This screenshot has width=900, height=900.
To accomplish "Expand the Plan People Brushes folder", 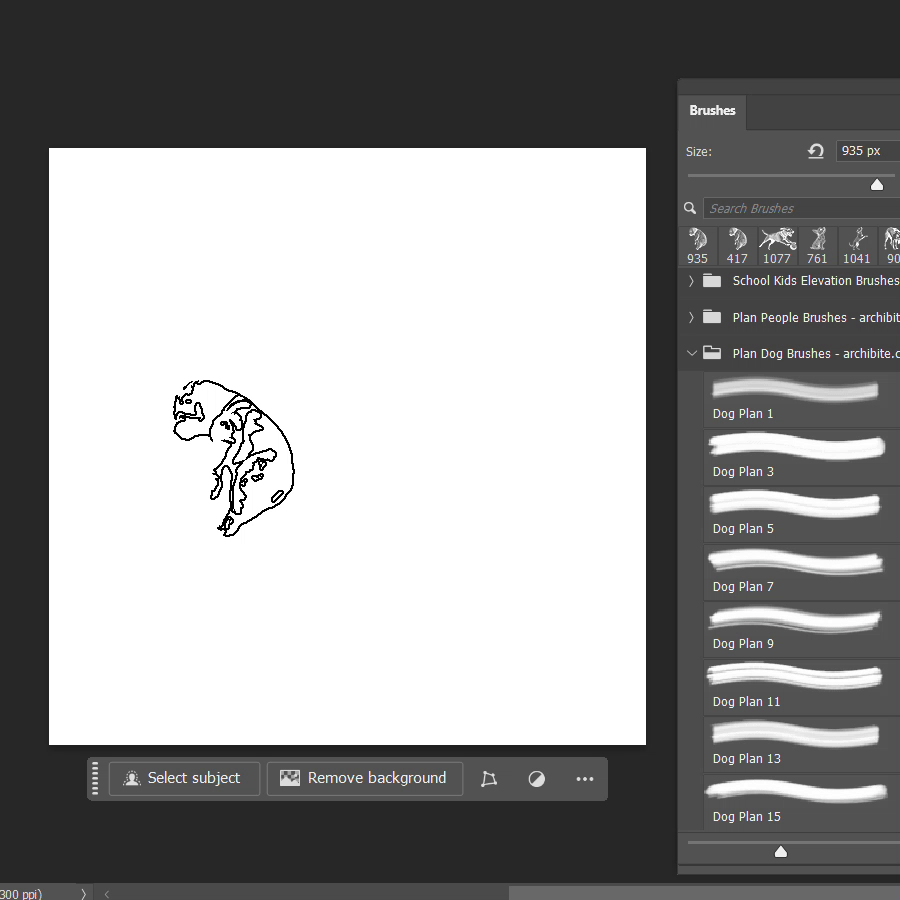I will coord(691,317).
